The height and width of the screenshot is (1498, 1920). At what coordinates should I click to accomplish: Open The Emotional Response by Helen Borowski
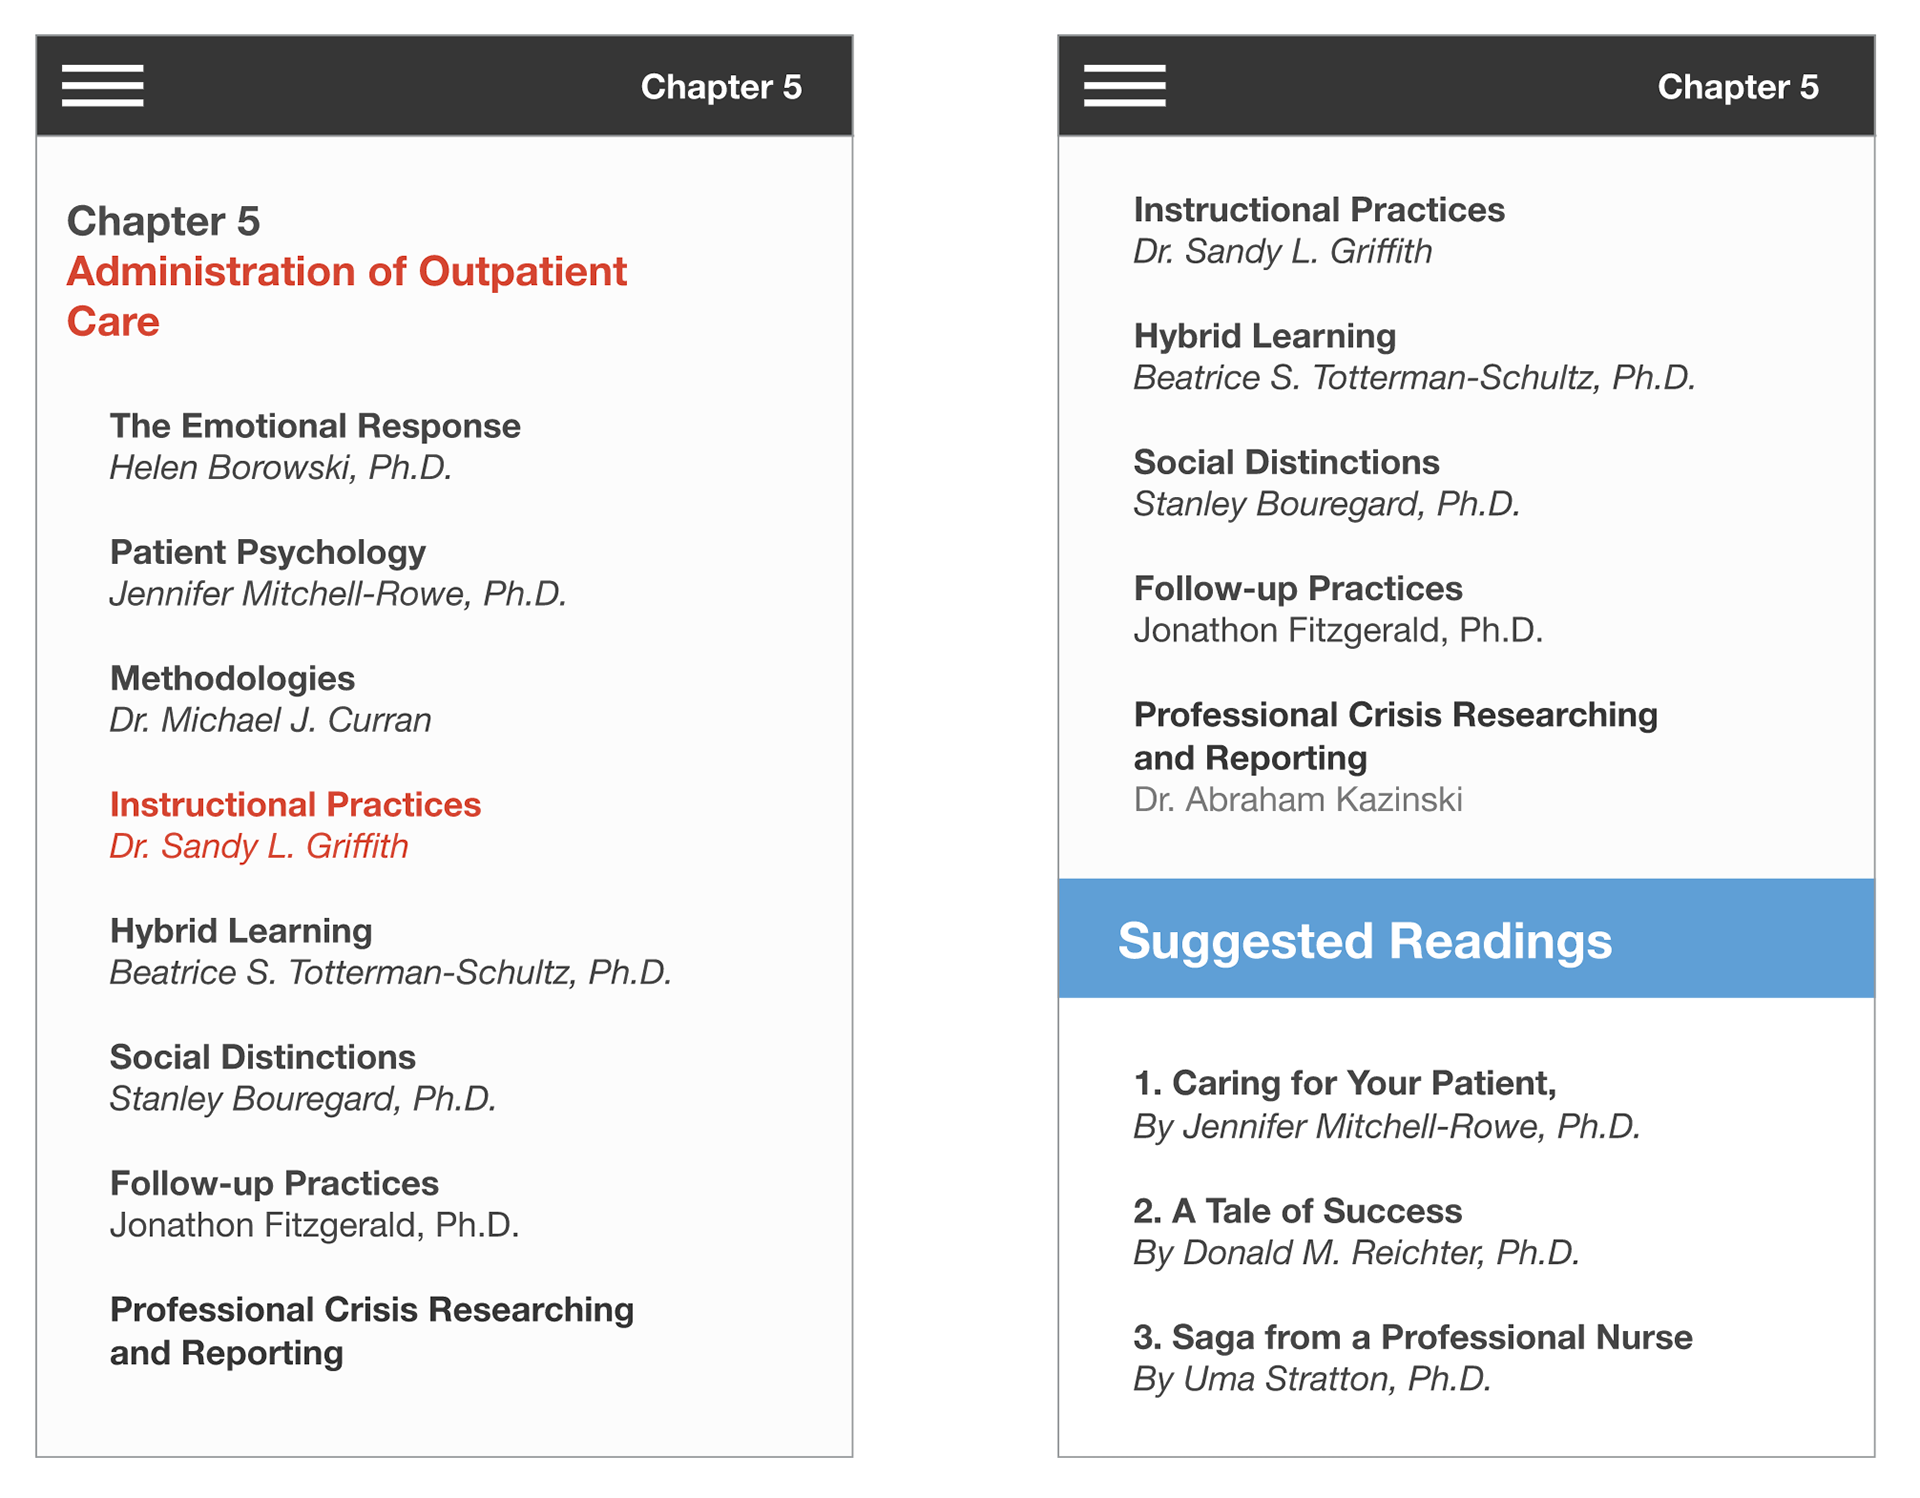tap(314, 427)
